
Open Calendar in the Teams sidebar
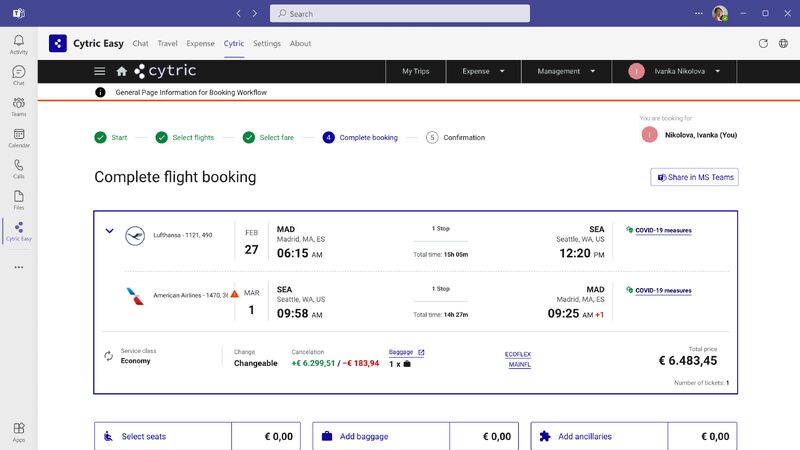pos(18,138)
